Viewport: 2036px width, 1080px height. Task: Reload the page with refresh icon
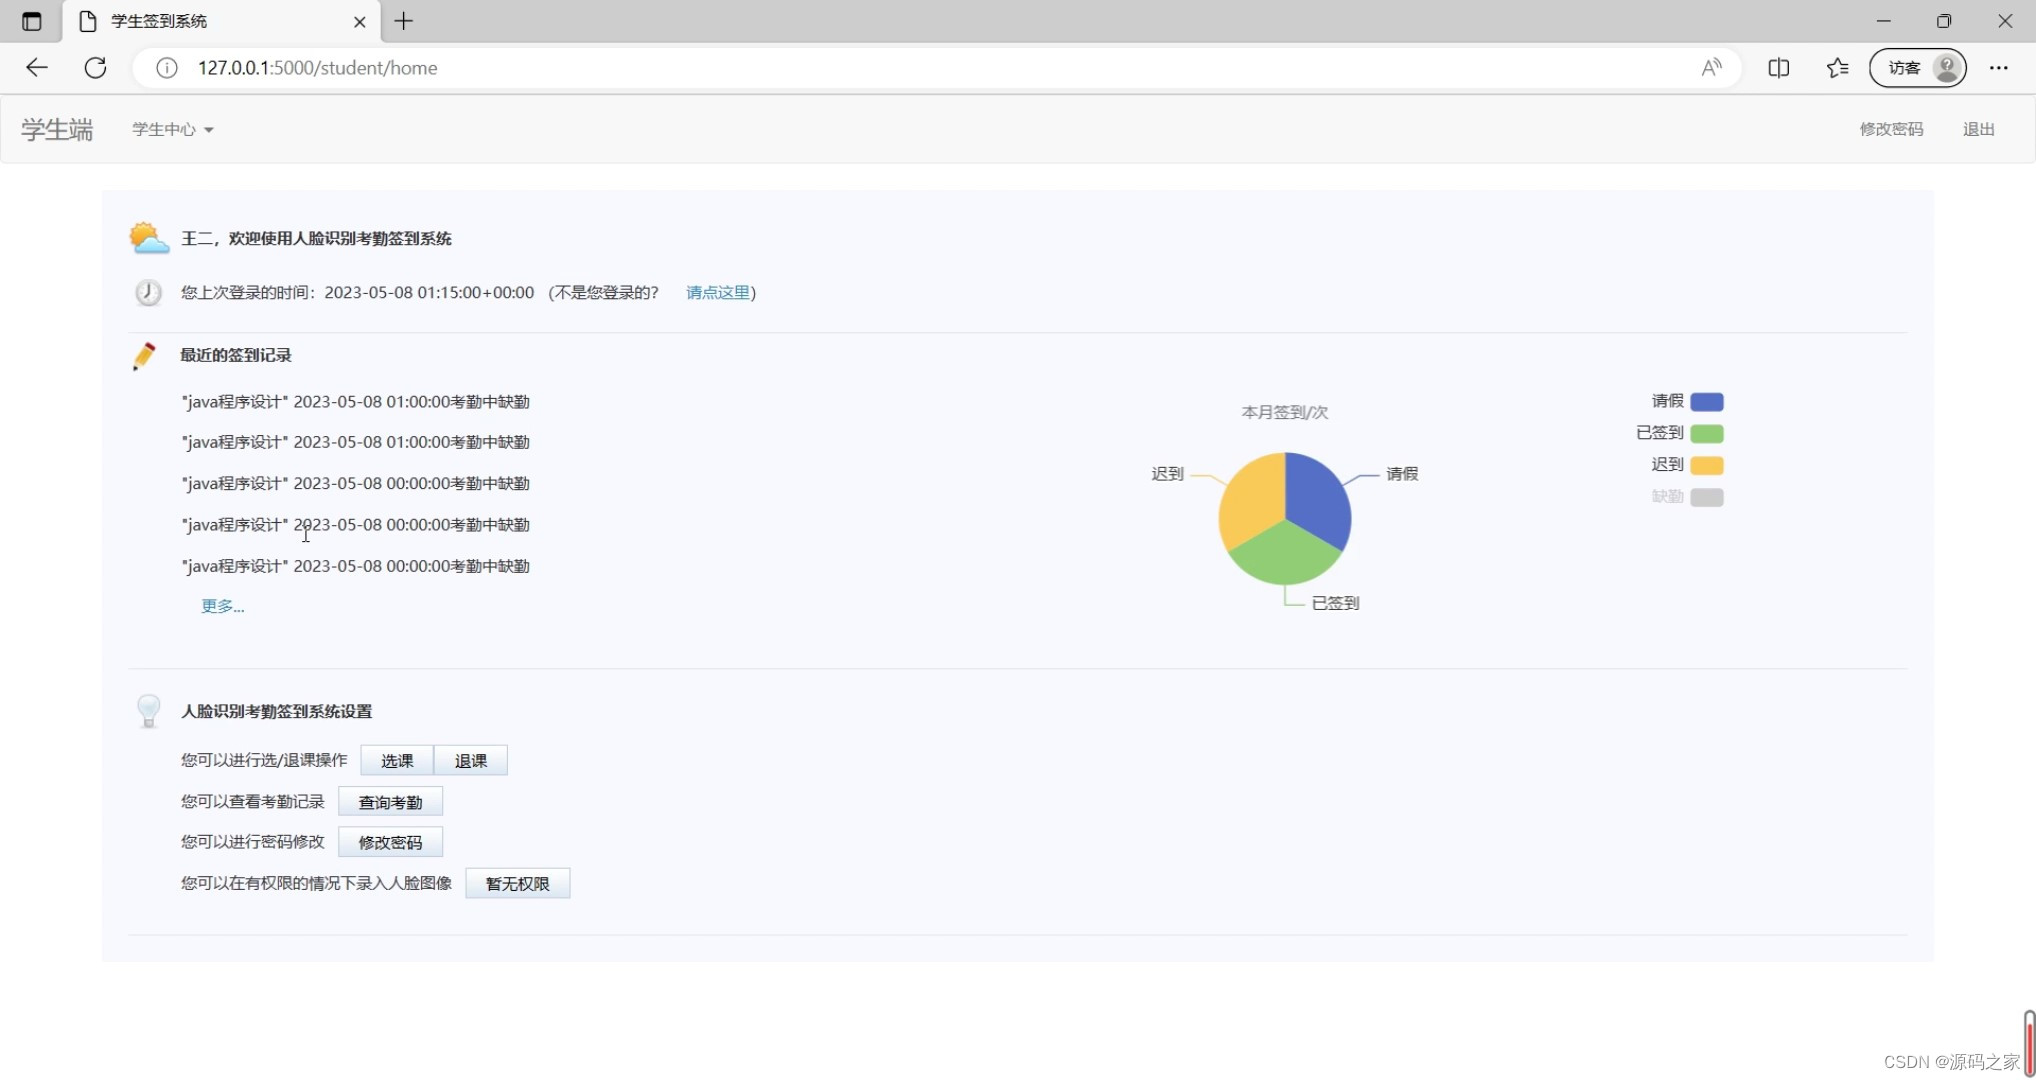(x=95, y=68)
